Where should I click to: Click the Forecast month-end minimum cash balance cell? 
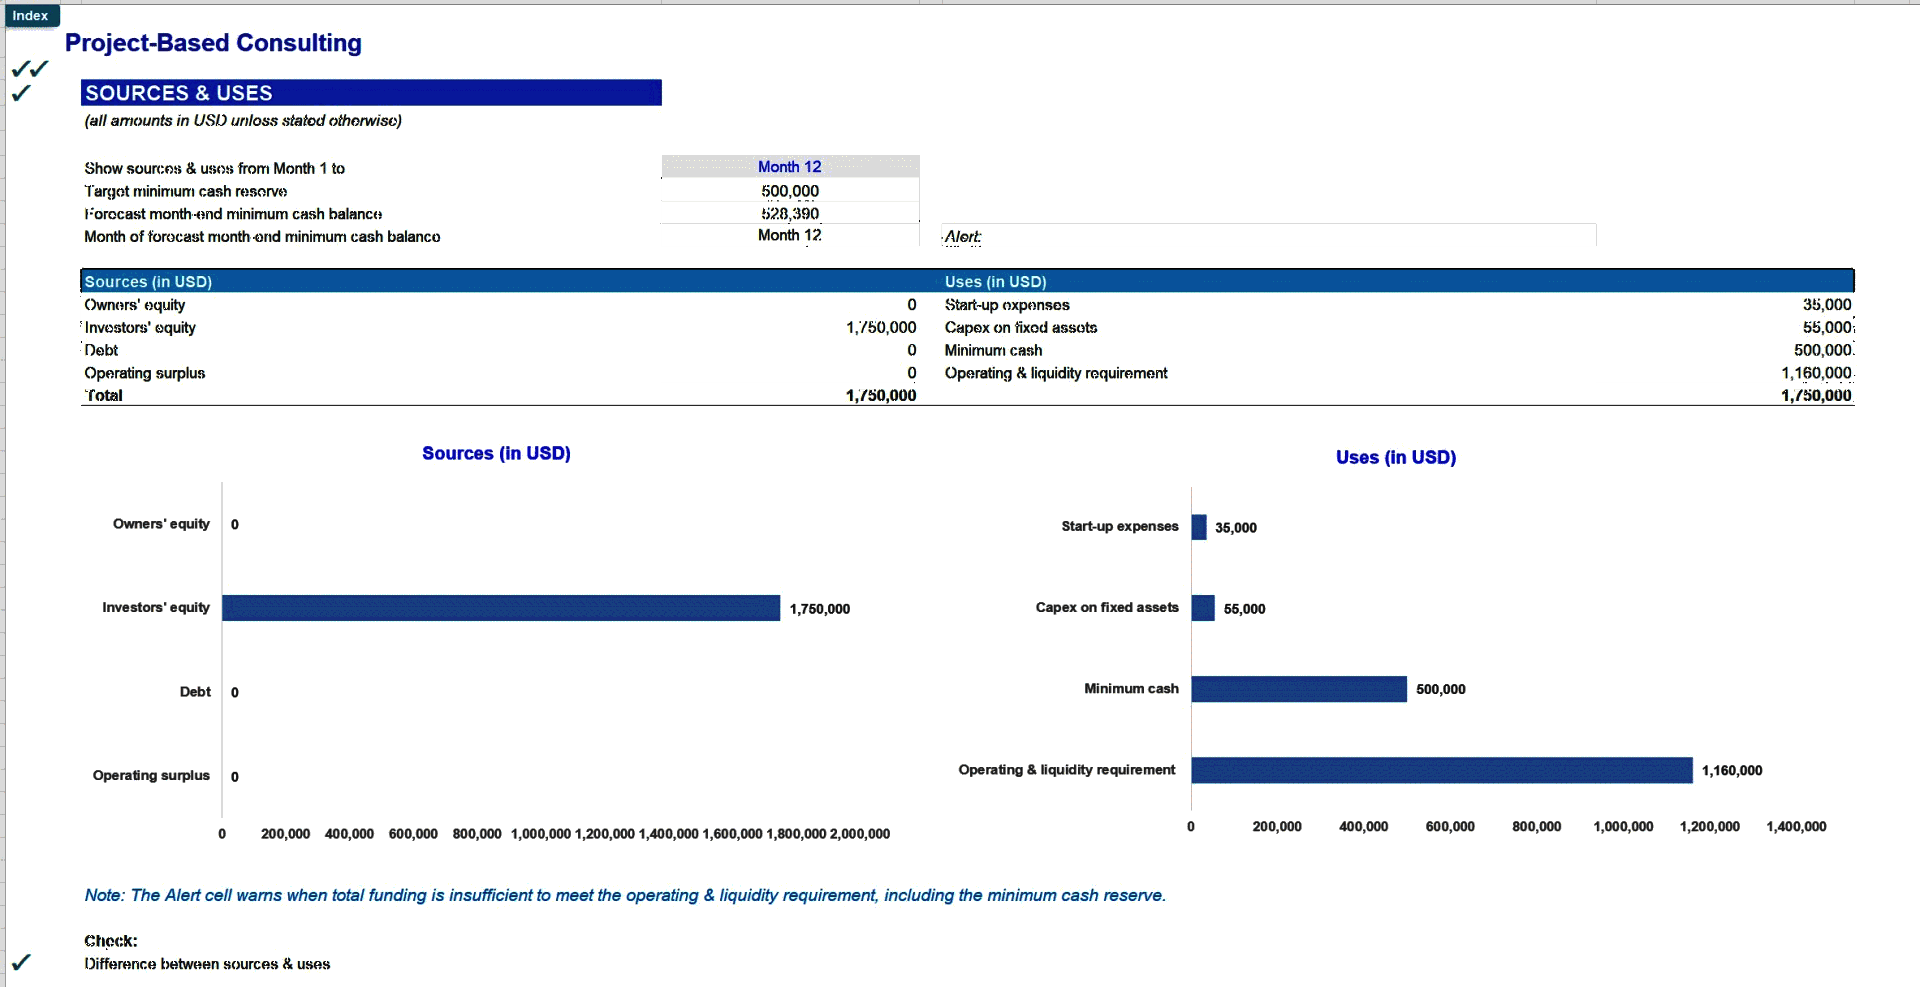coord(789,213)
